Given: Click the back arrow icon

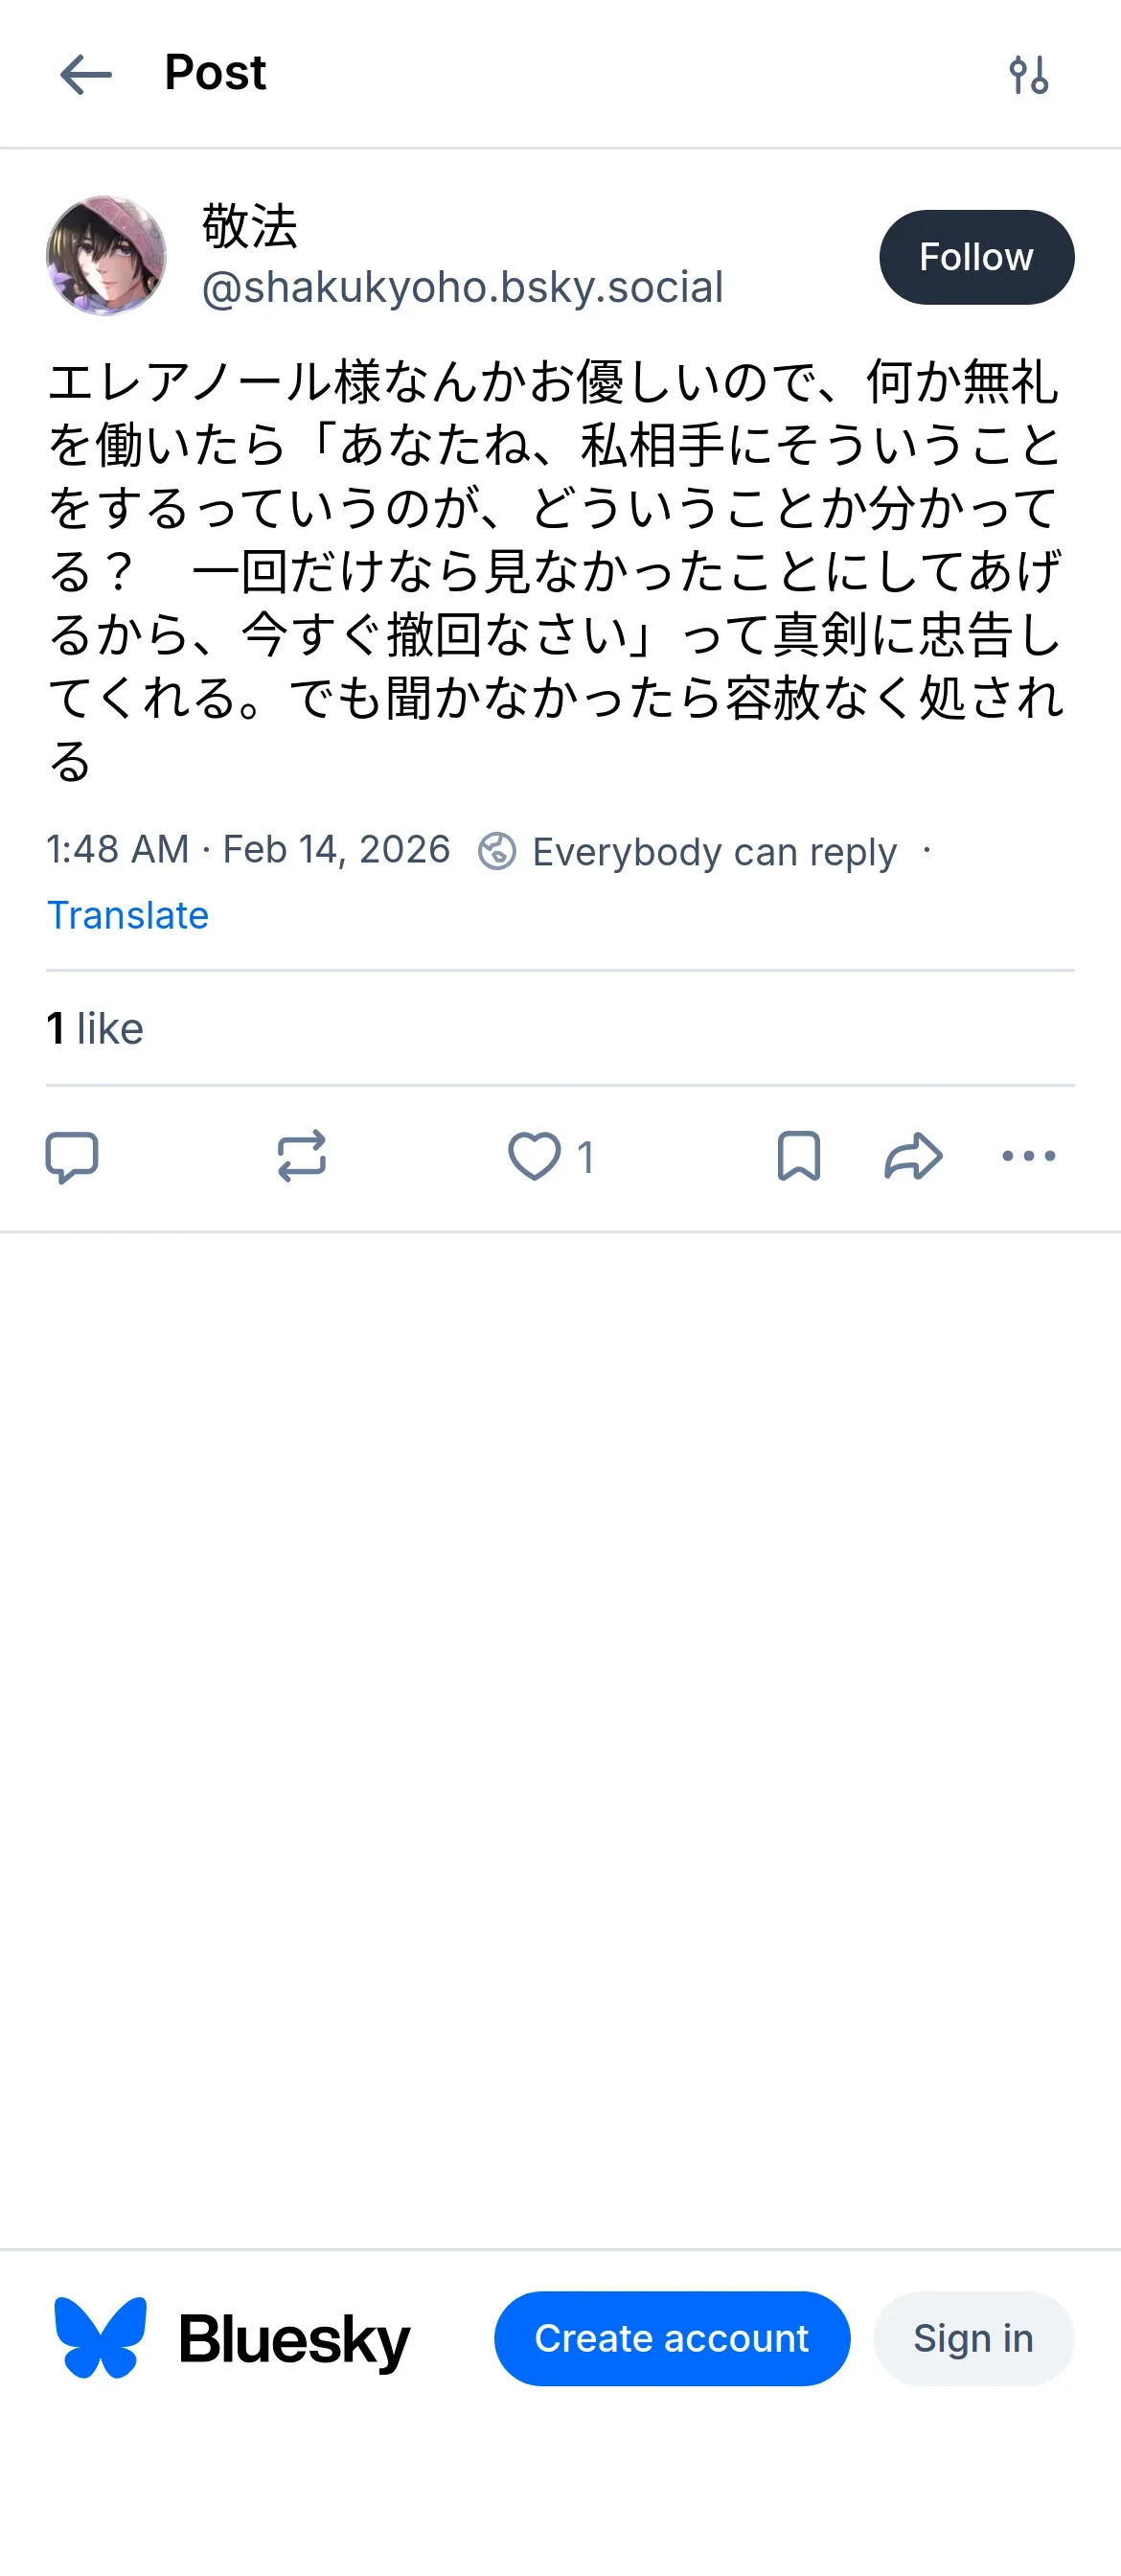Looking at the screenshot, I should click(86, 75).
